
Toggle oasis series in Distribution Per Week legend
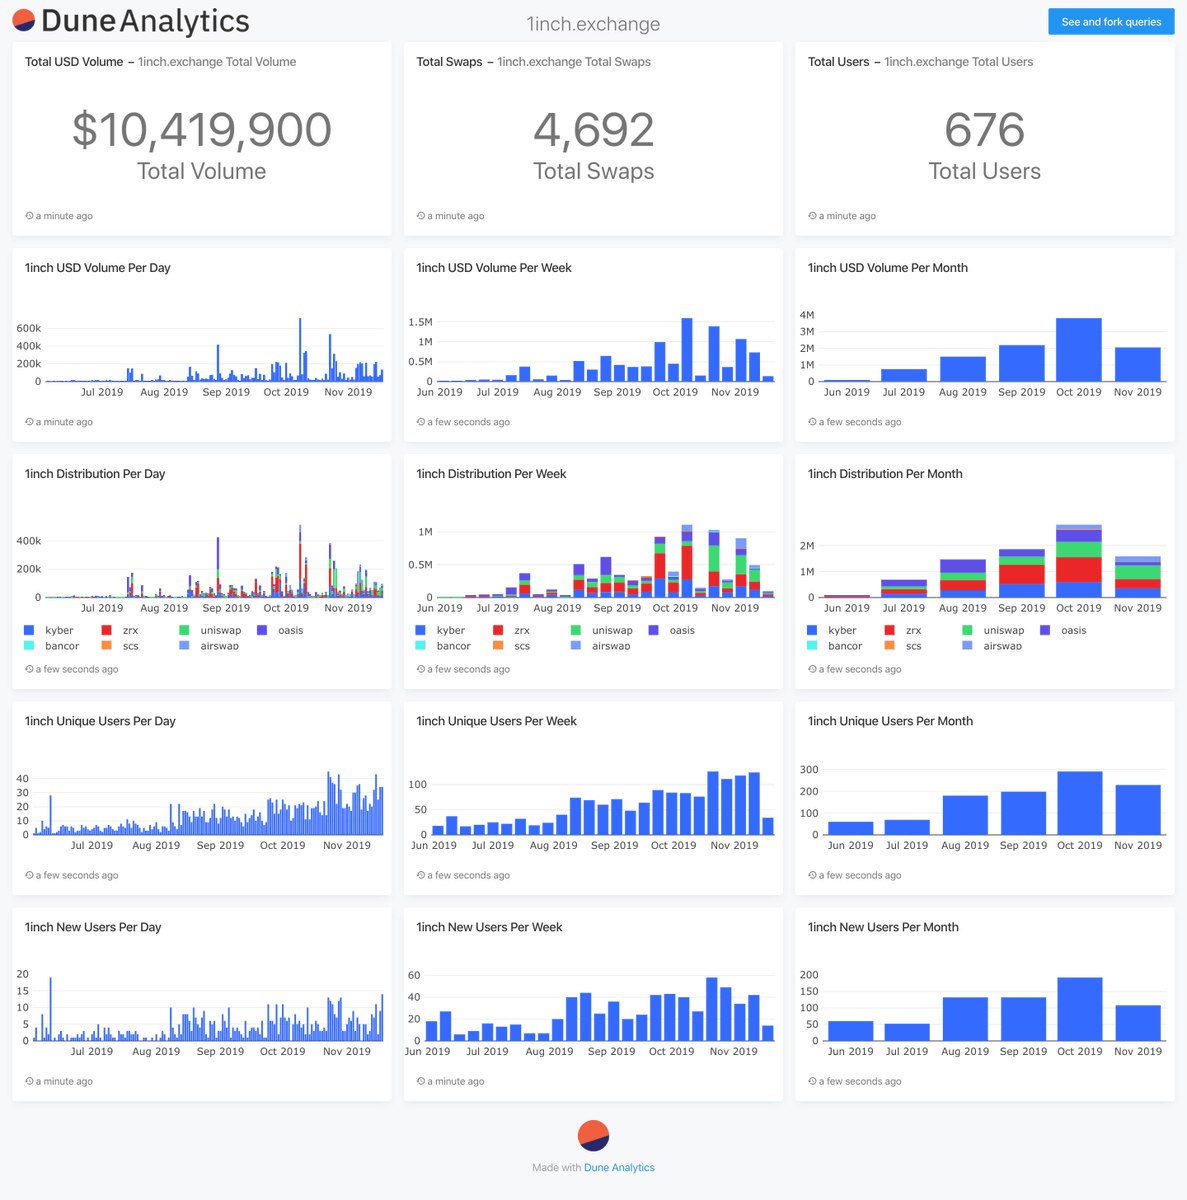pyautogui.click(x=672, y=630)
